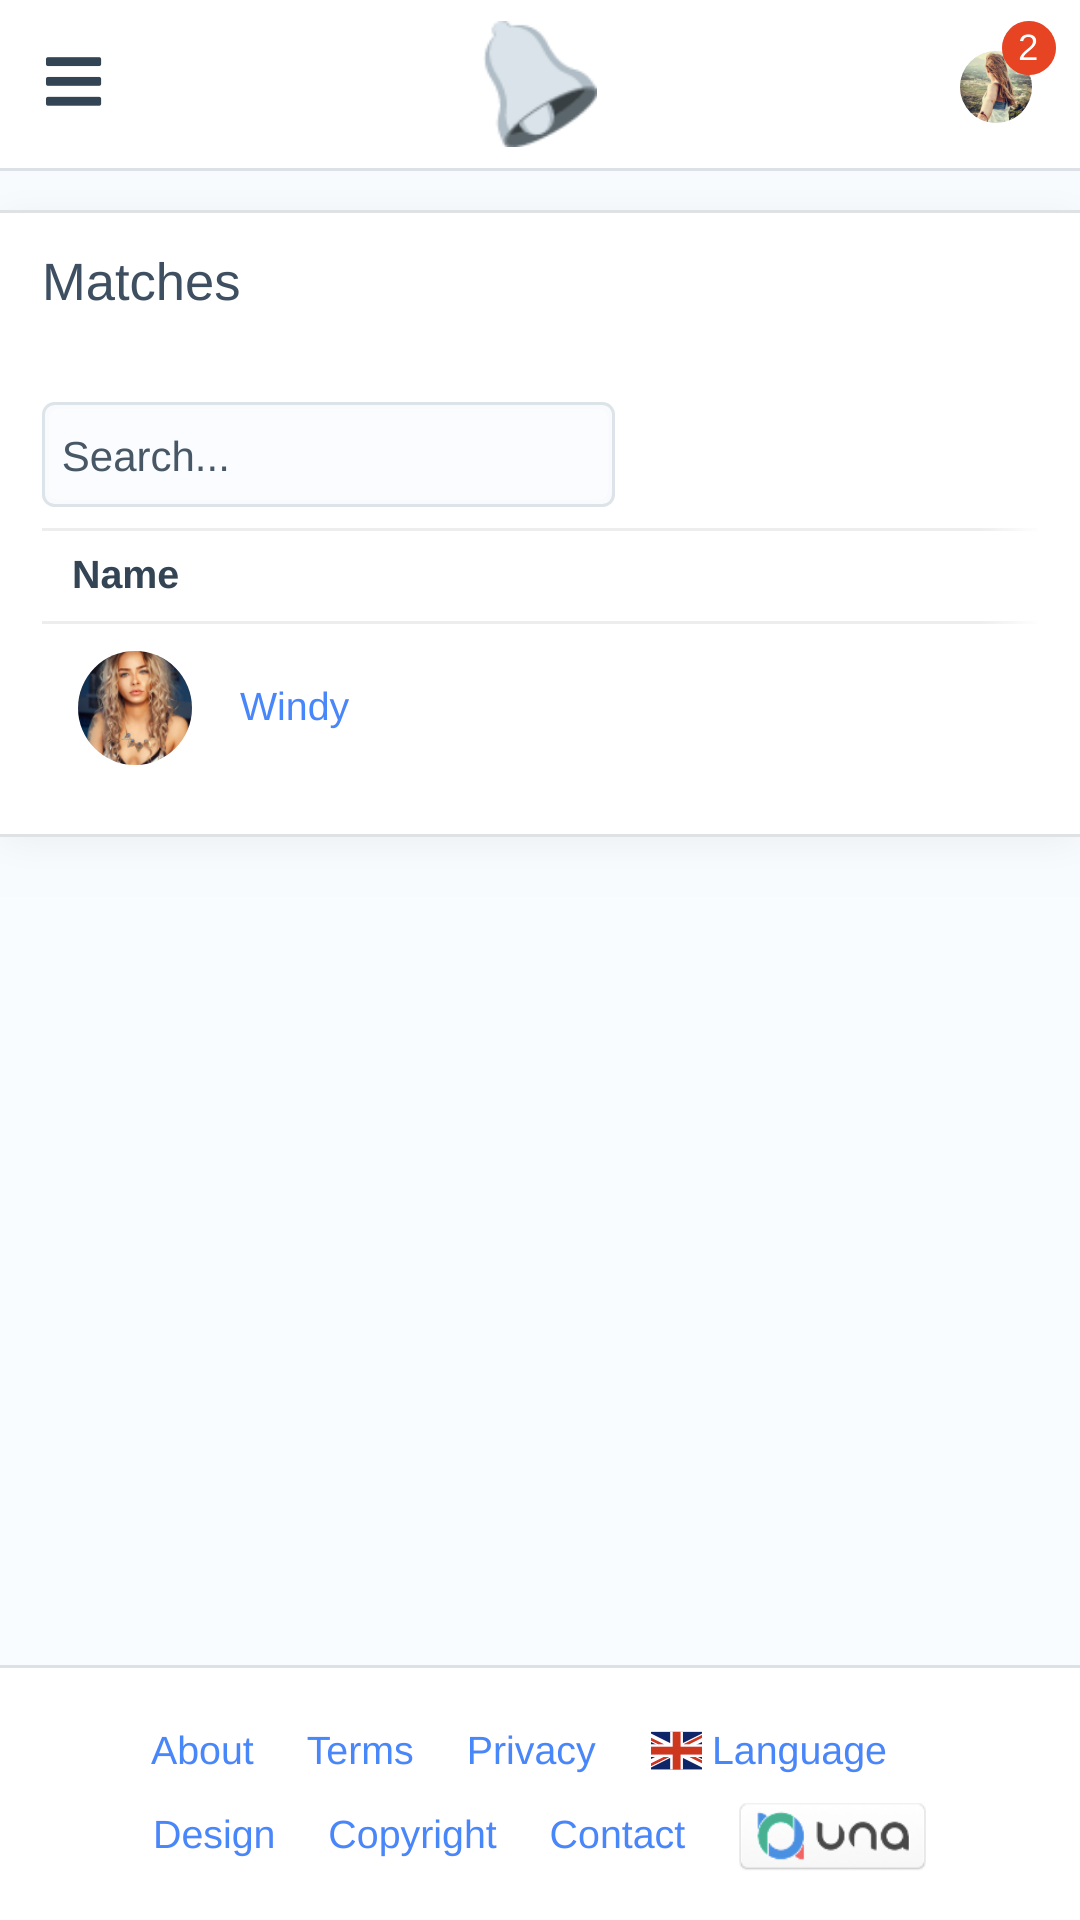Open the About footer link
The image size is (1080, 1920).
pyautogui.click(x=202, y=1751)
